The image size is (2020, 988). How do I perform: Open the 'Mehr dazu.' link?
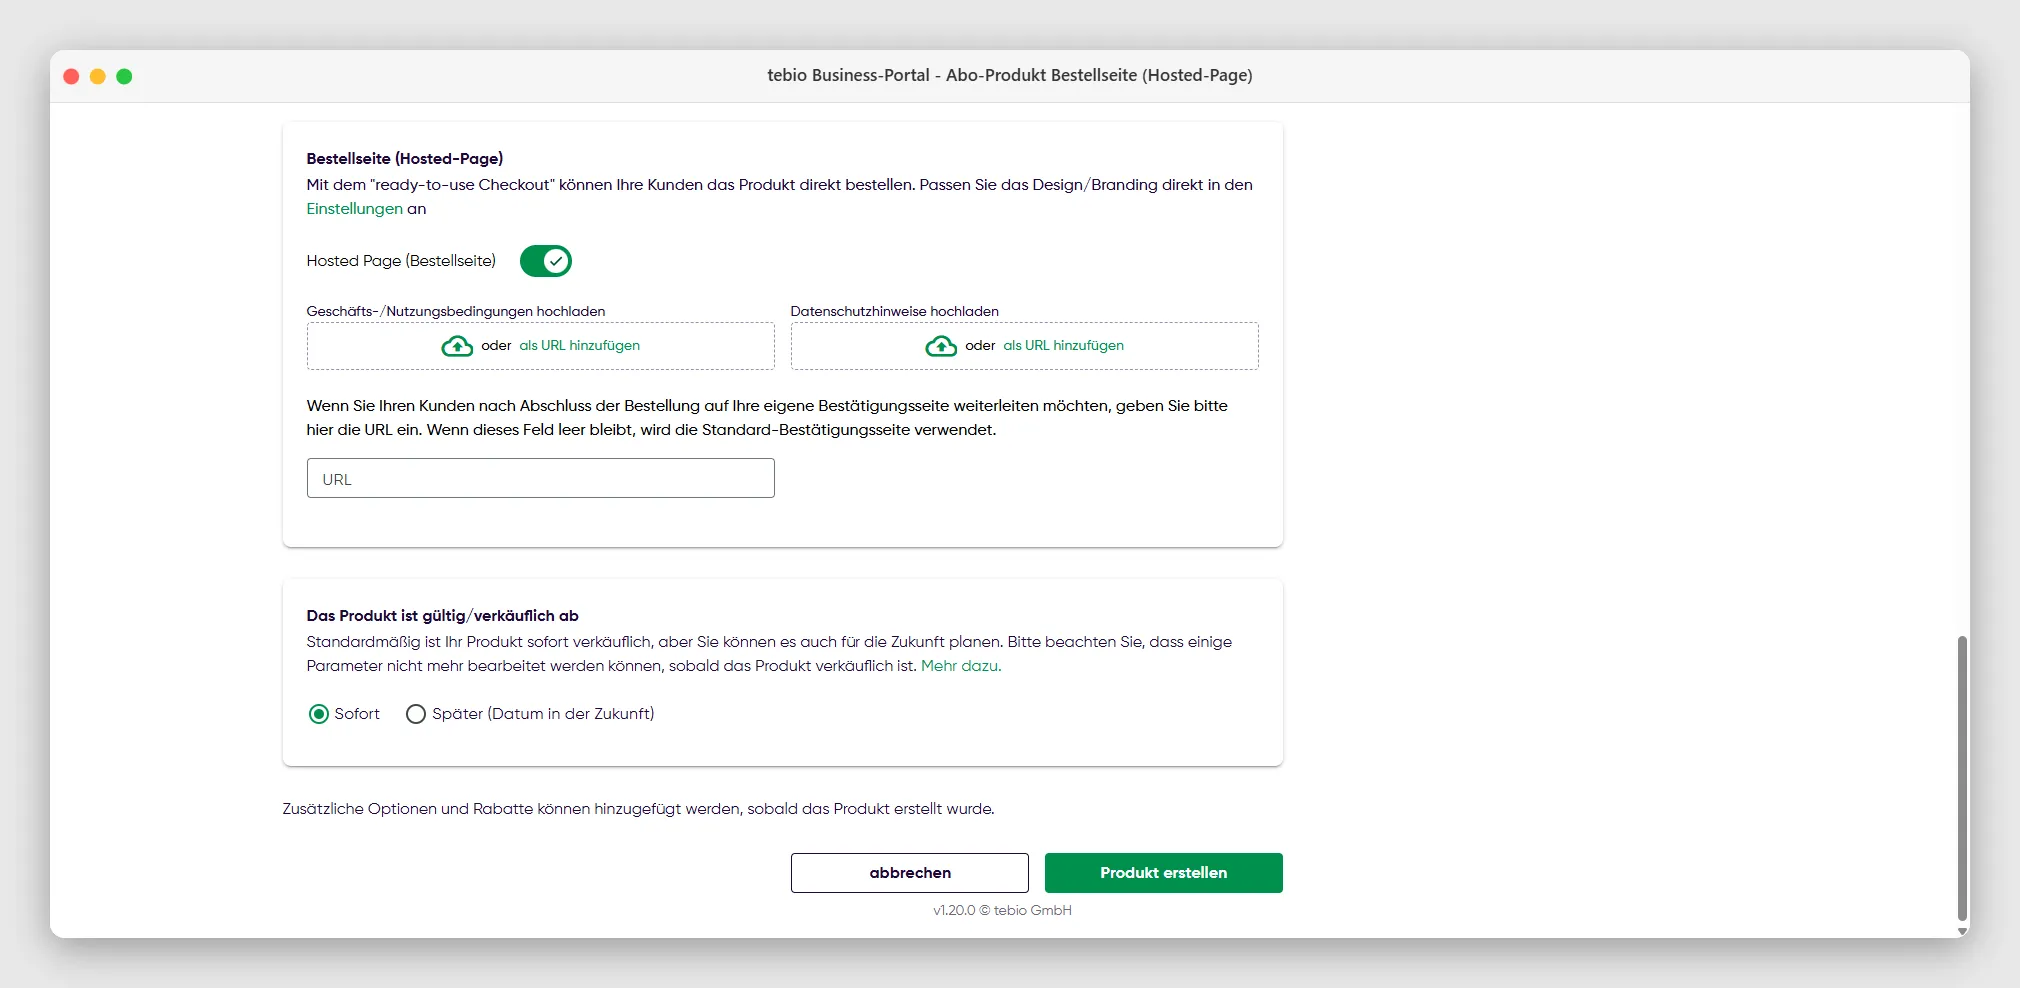pos(961,666)
